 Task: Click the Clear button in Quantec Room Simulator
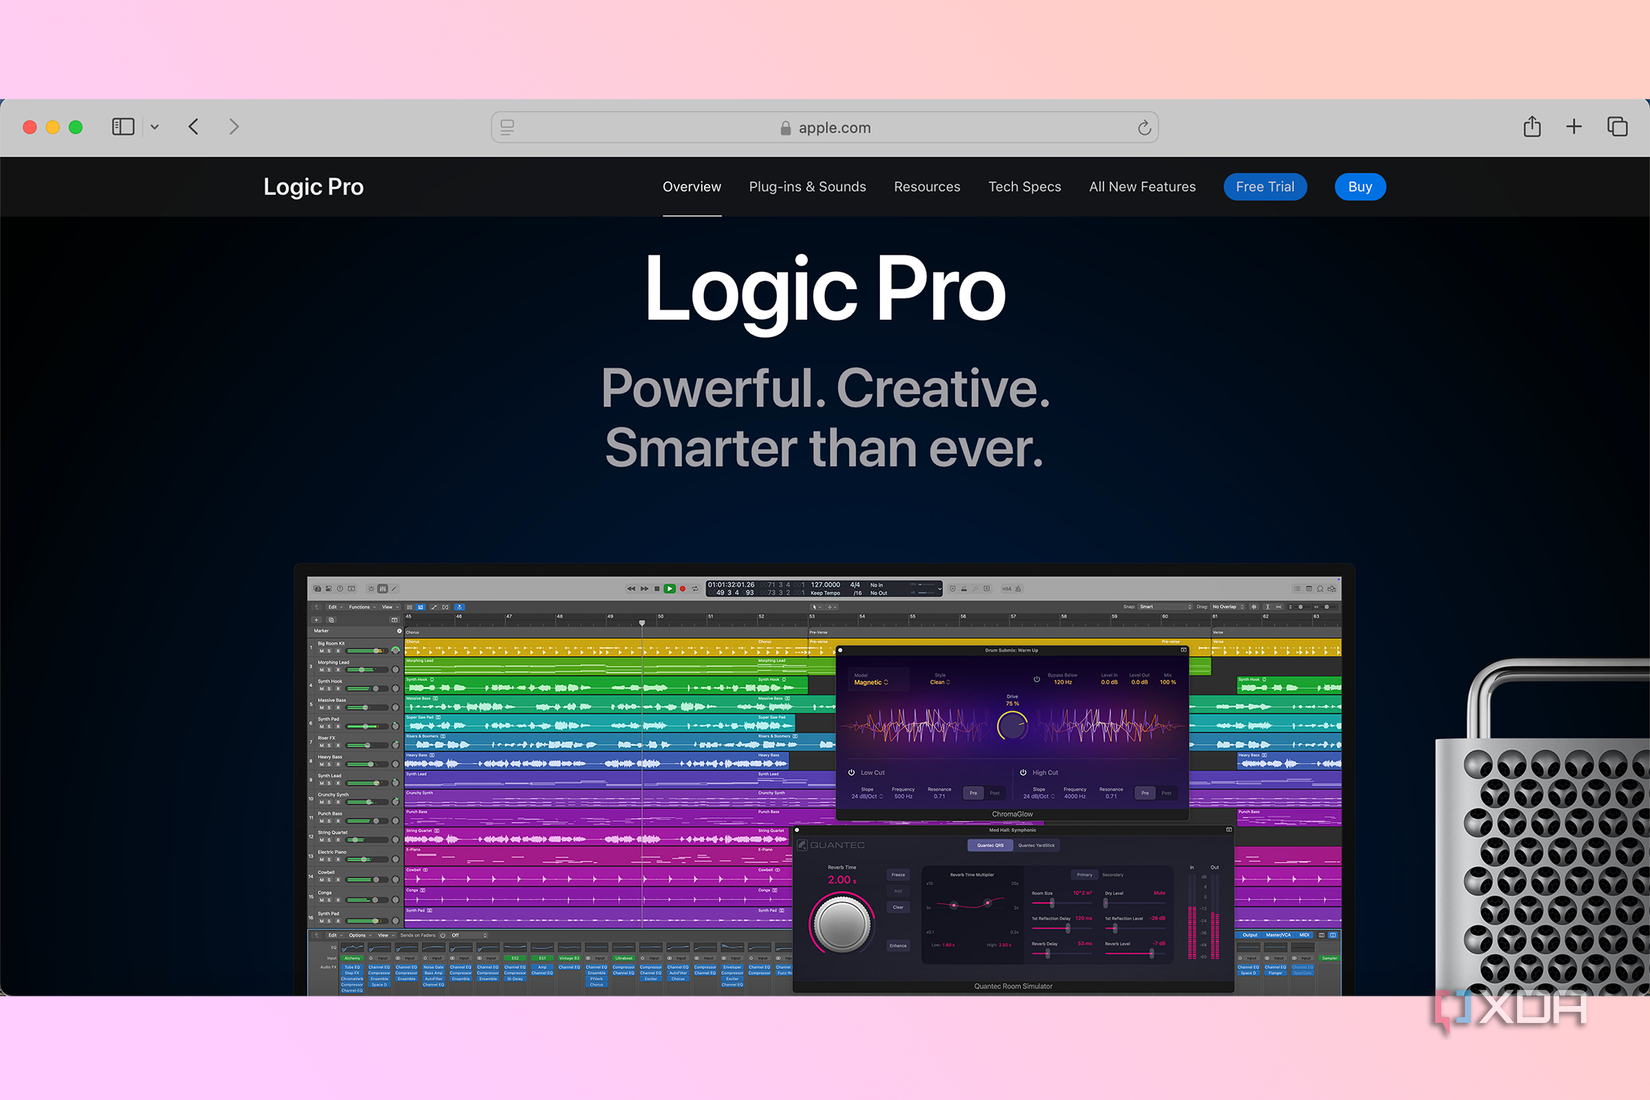click(898, 907)
